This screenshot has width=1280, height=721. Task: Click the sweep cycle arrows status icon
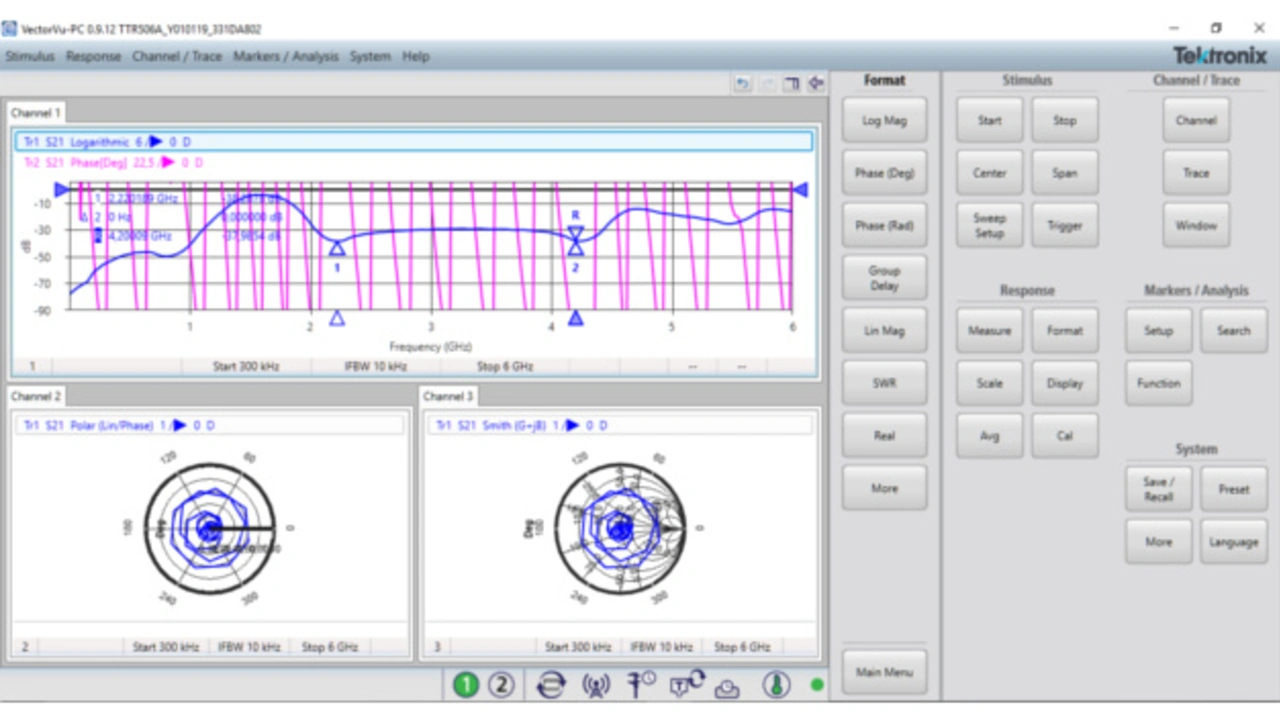(x=551, y=685)
